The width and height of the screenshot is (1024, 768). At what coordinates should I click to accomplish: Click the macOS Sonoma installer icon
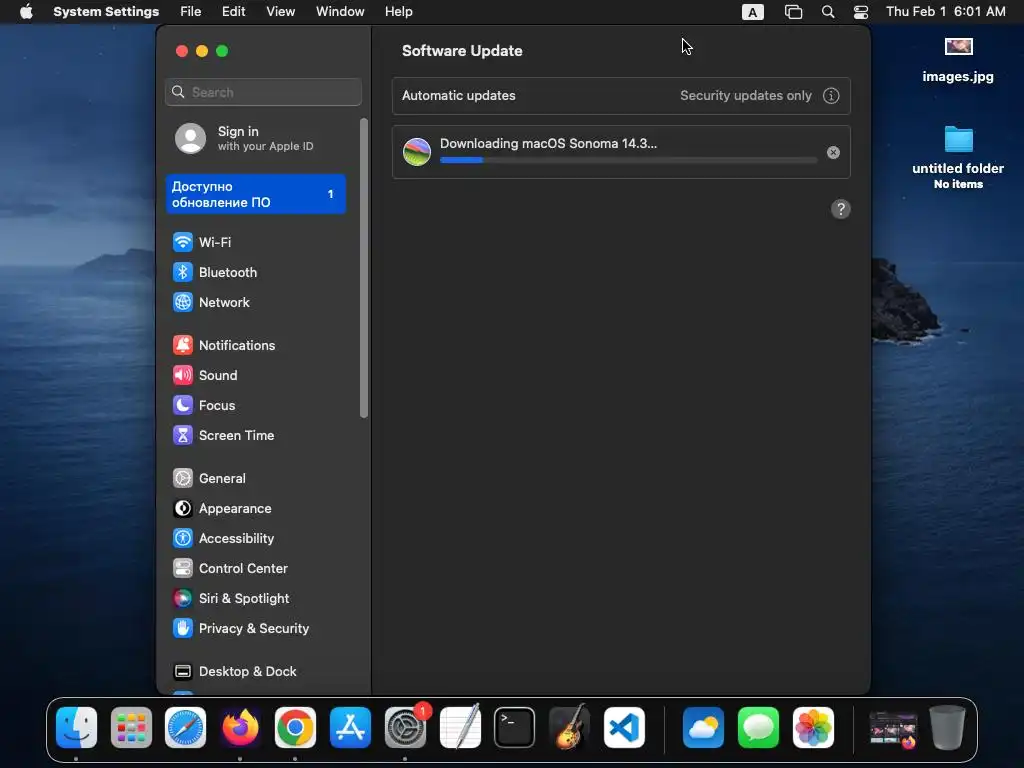(417, 152)
